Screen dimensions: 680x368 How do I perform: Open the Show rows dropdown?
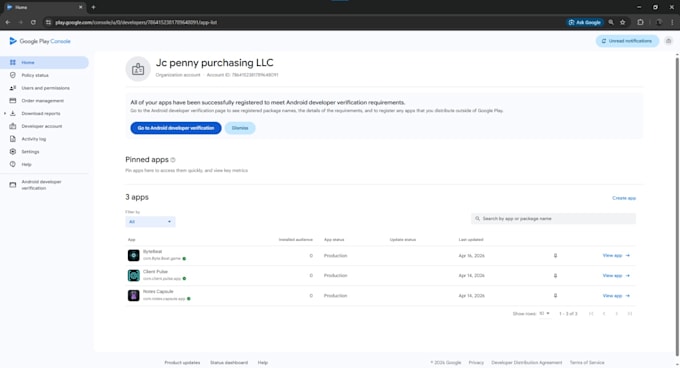point(544,313)
